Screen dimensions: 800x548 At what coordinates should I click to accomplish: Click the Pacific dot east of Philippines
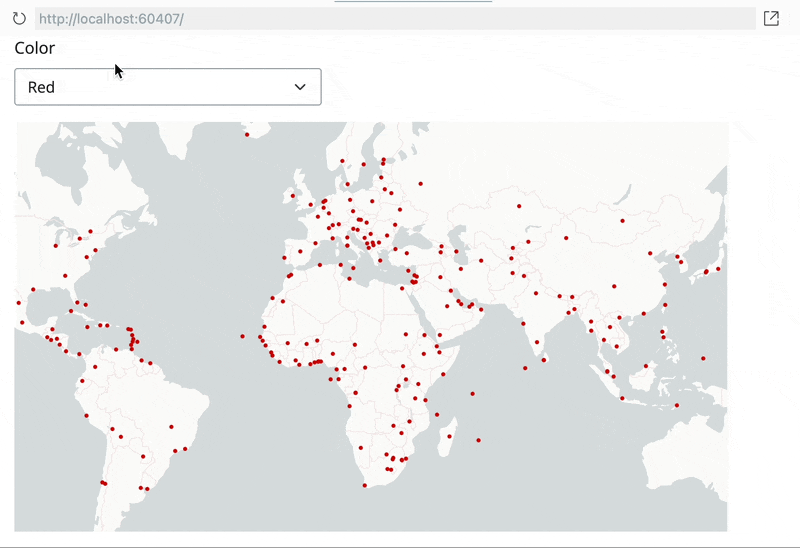point(703,358)
